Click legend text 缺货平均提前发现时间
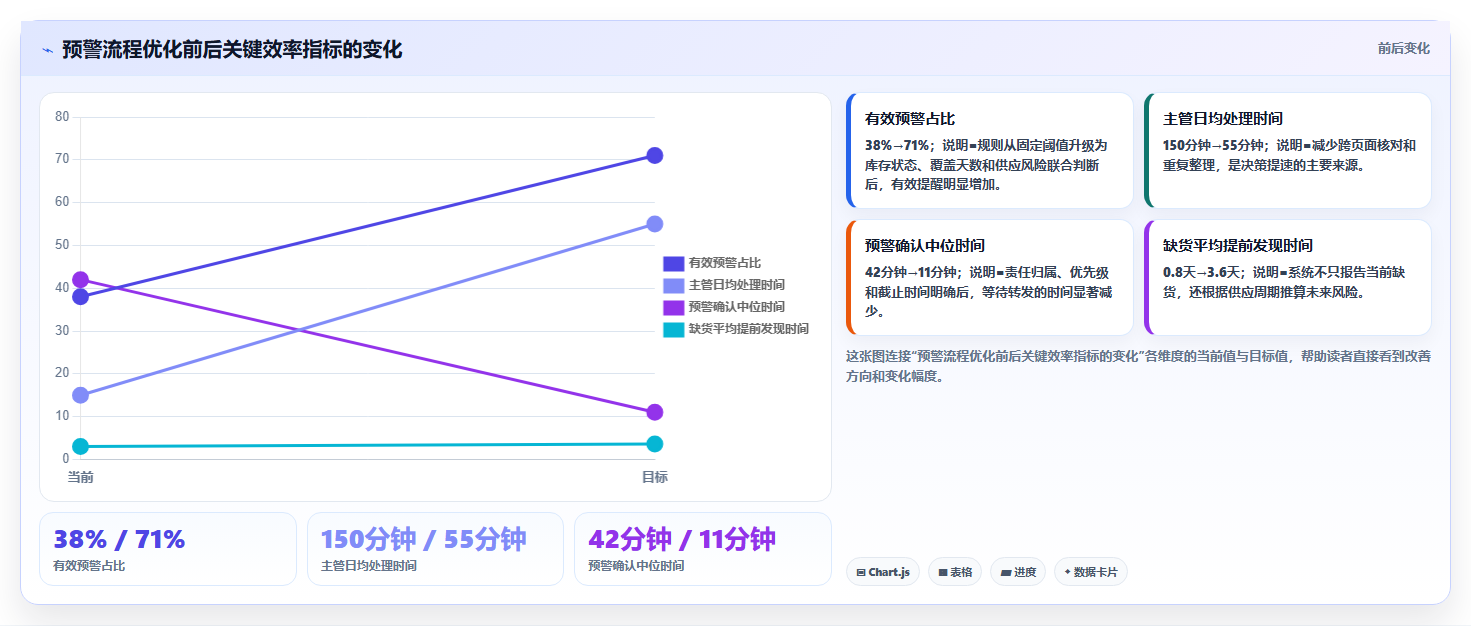 point(749,329)
